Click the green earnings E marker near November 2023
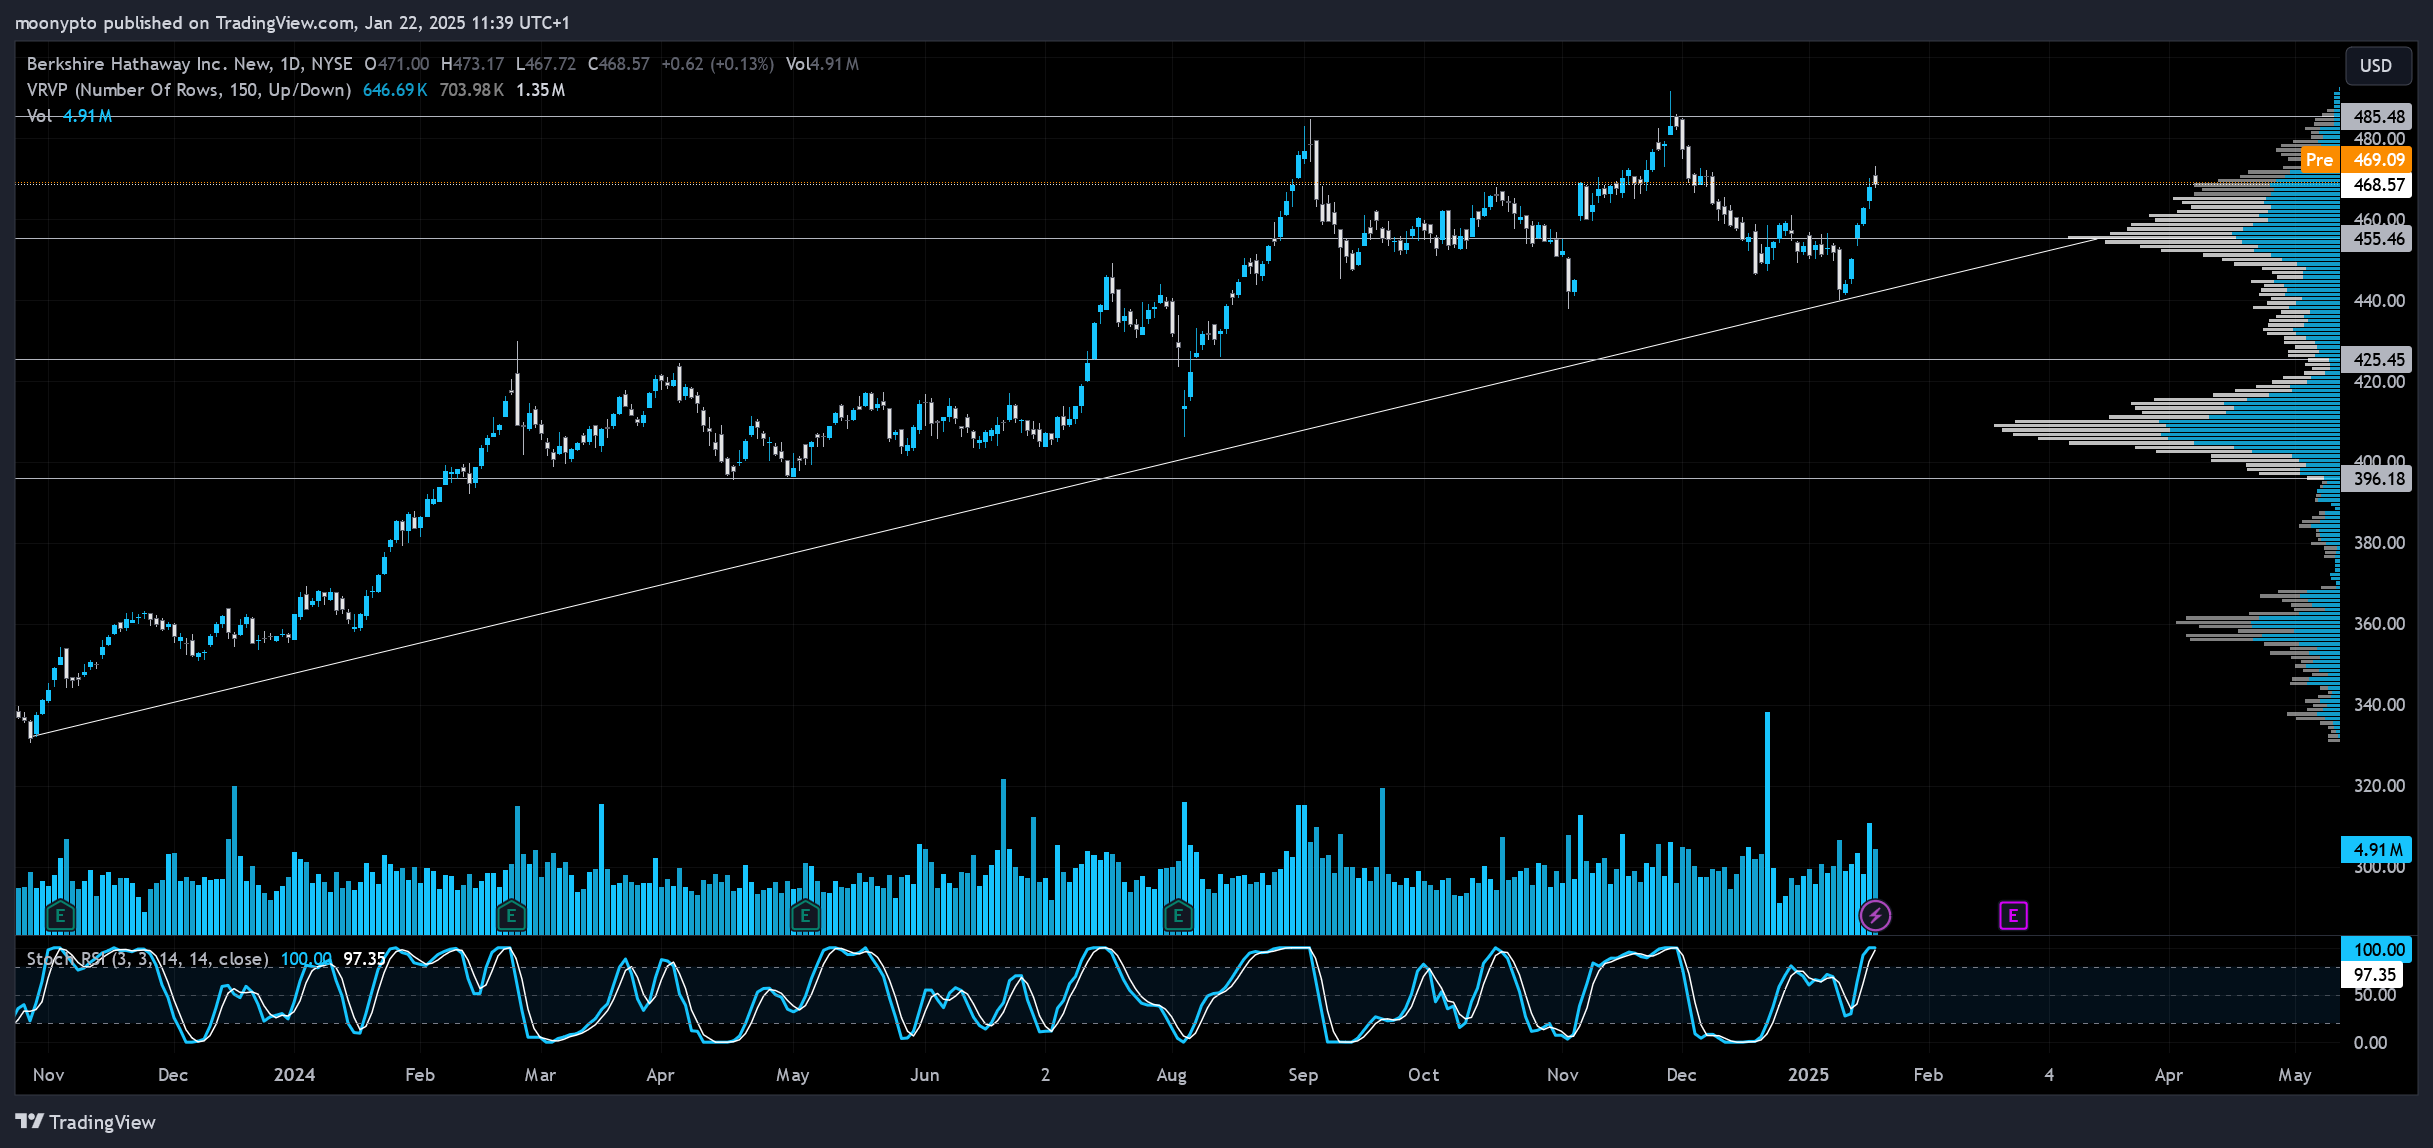The image size is (2433, 1148). click(60, 915)
